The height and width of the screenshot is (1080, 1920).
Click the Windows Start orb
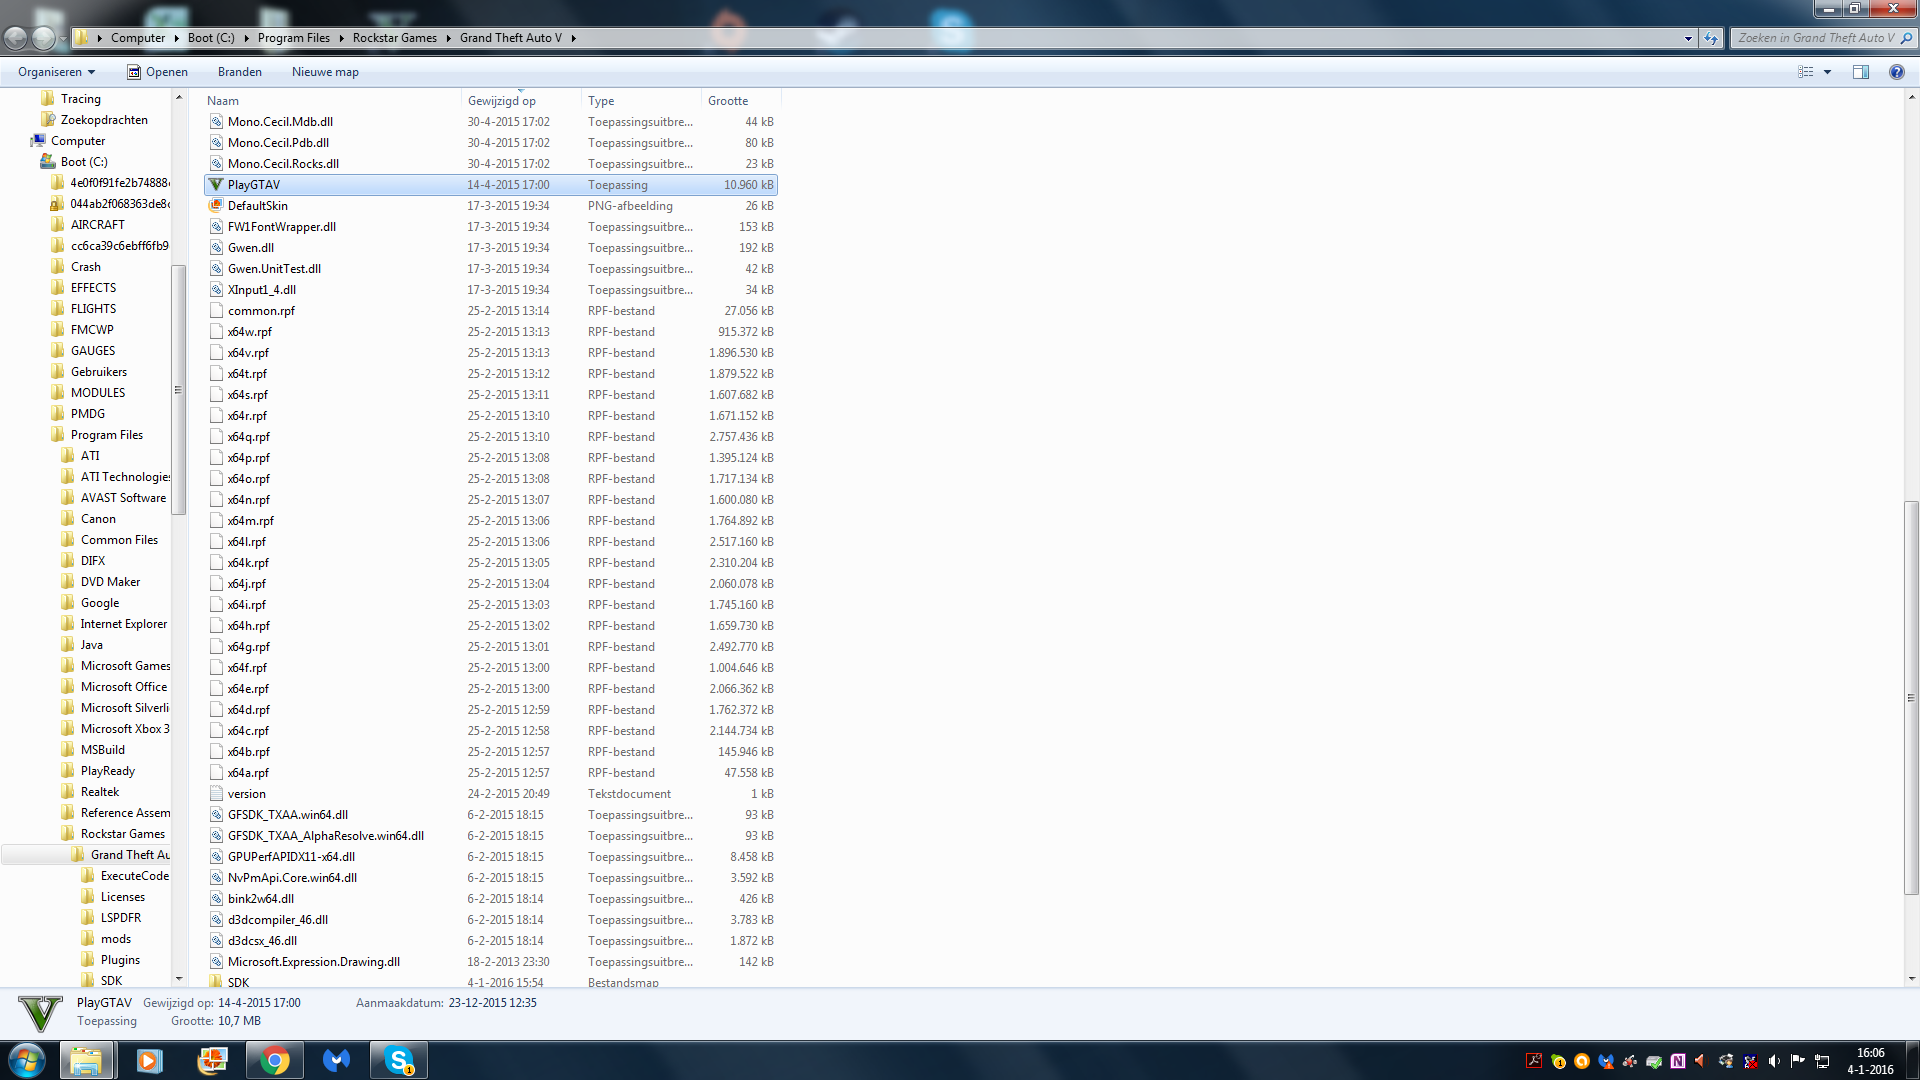pos(27,1060)
